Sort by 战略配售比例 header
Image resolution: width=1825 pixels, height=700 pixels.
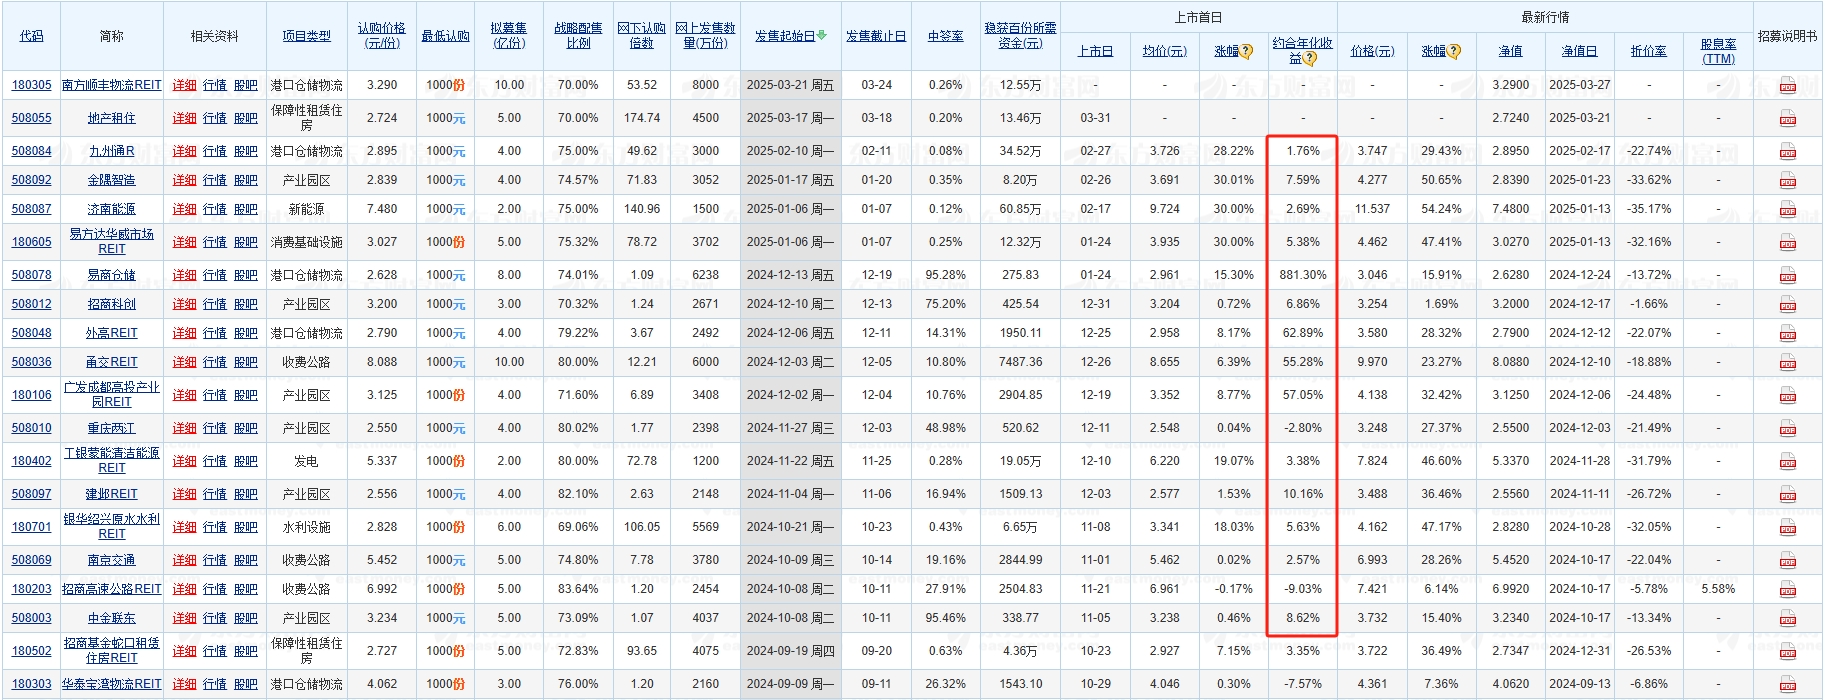tap(578, 35)
